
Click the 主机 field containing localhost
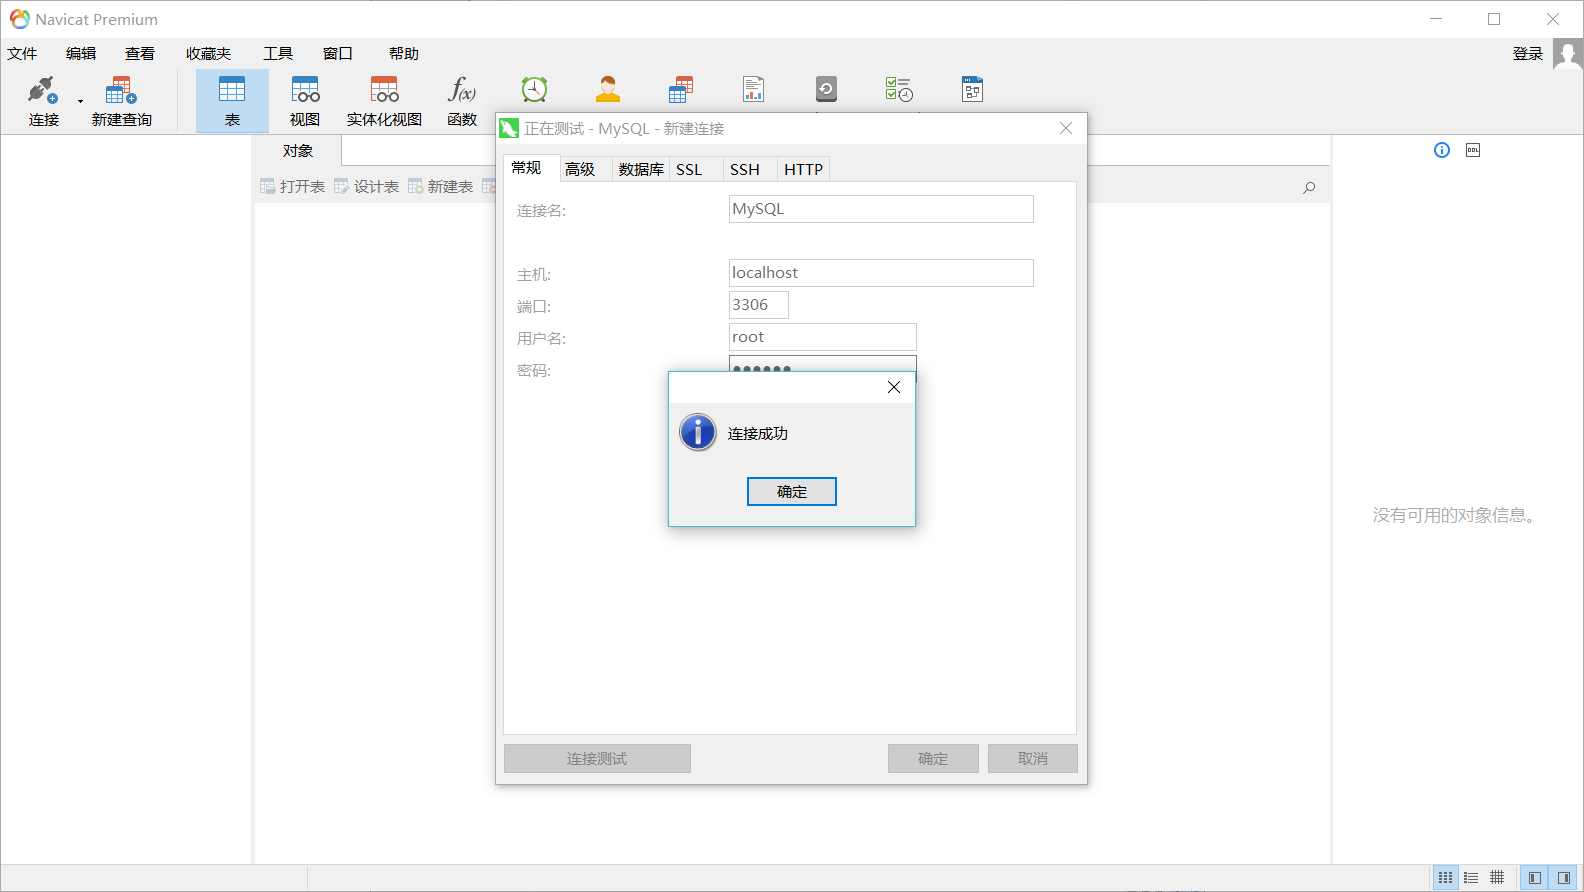pos(881,273)
